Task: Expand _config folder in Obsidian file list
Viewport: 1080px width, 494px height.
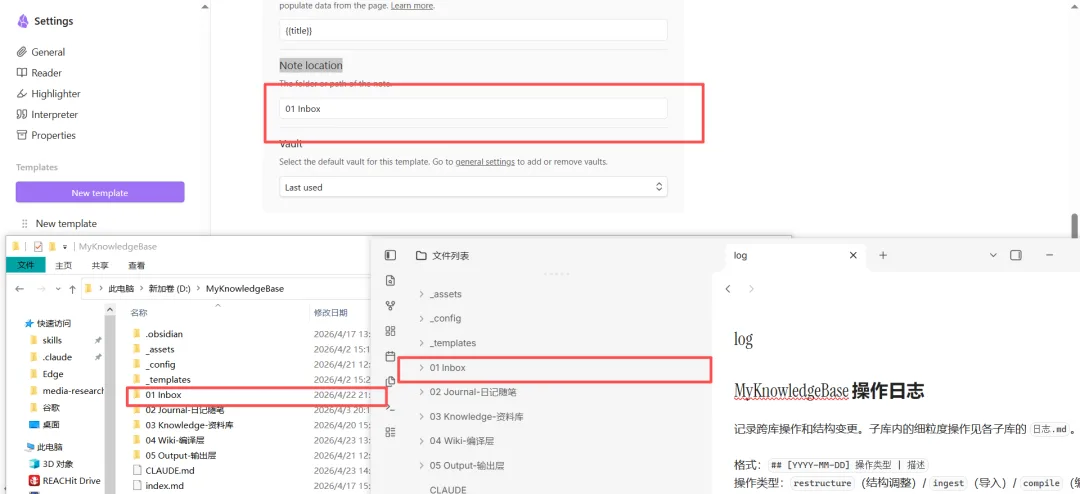Action: 421,318
